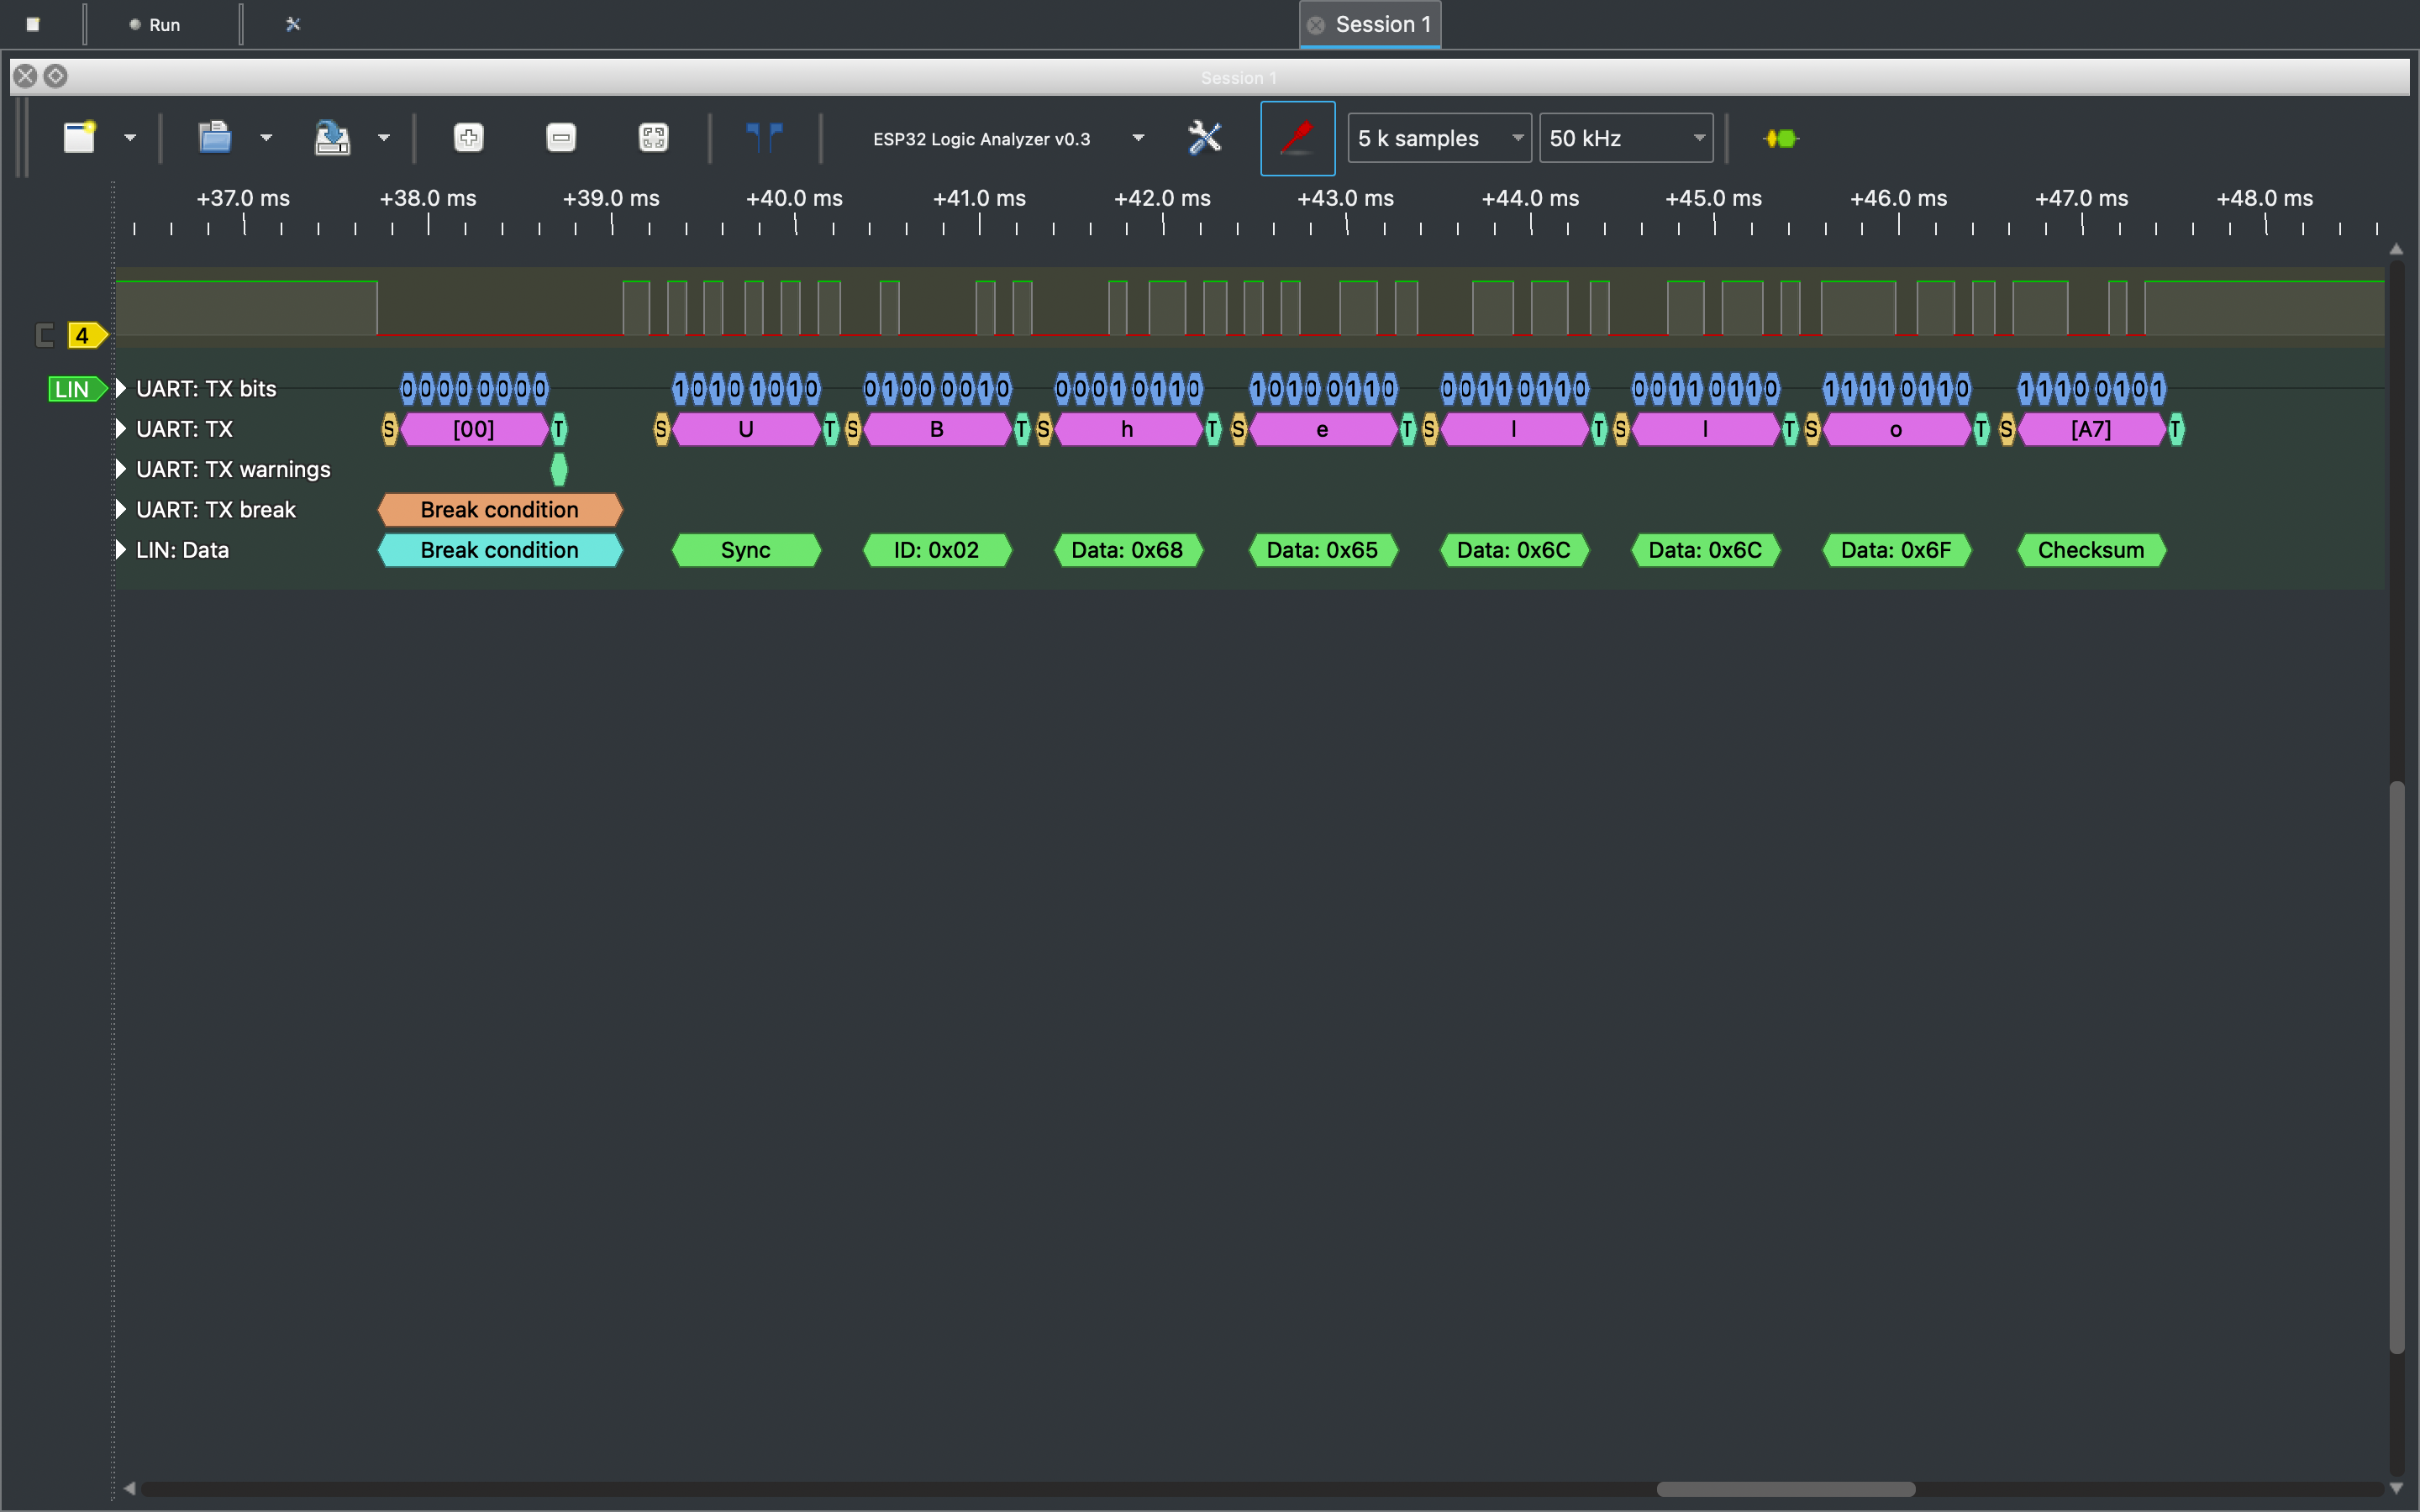Click the save/export file icon
The height and width of the screenshot is (1512, 2420).
332,138
